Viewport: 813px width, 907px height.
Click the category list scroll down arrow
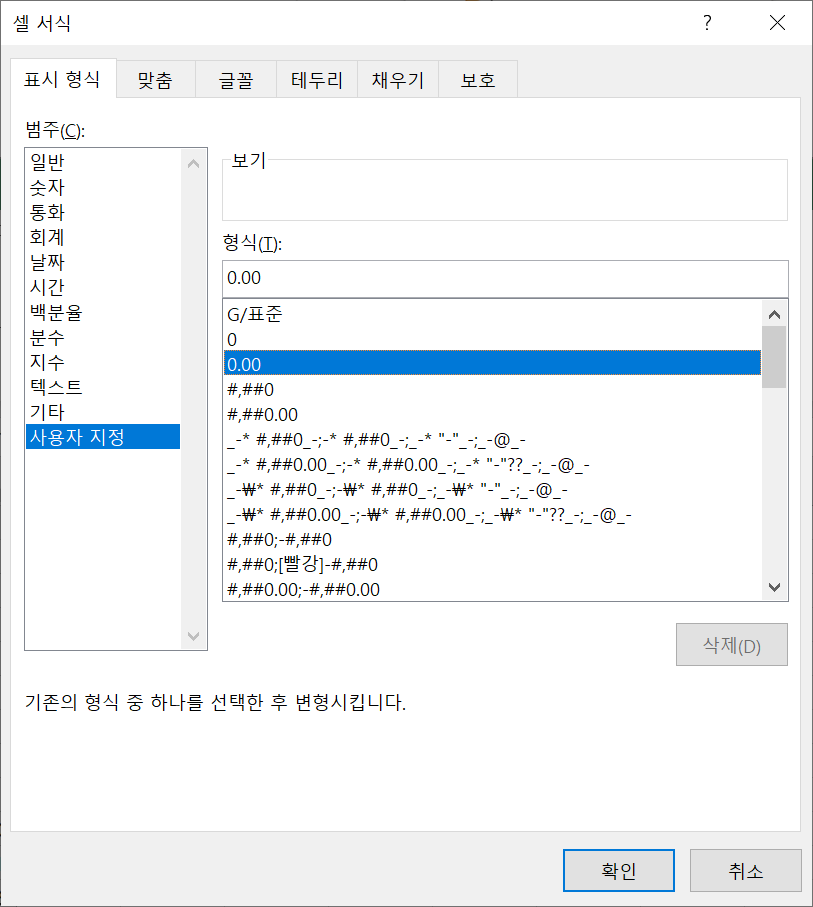pyautogui.click(x=194, y=636)
